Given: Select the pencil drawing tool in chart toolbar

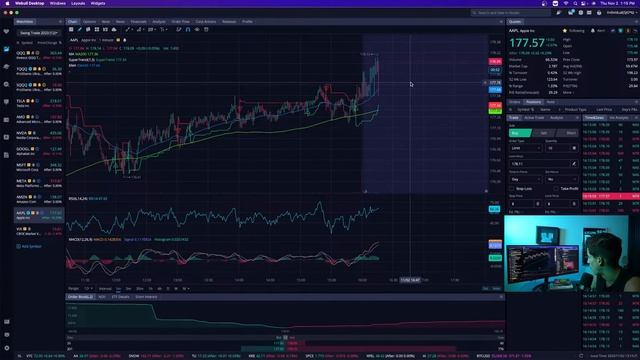Looking at the screenshot, I should [80, 29].
